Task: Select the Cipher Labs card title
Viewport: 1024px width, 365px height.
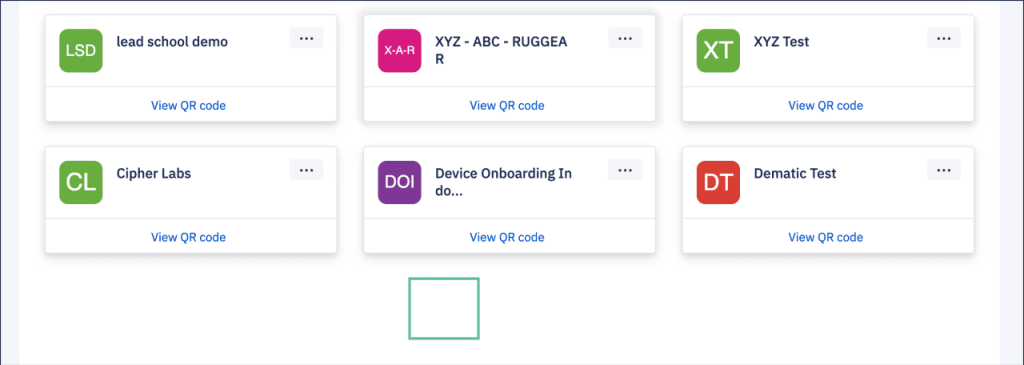Action: pyautogui.click(x=153, y=174)
